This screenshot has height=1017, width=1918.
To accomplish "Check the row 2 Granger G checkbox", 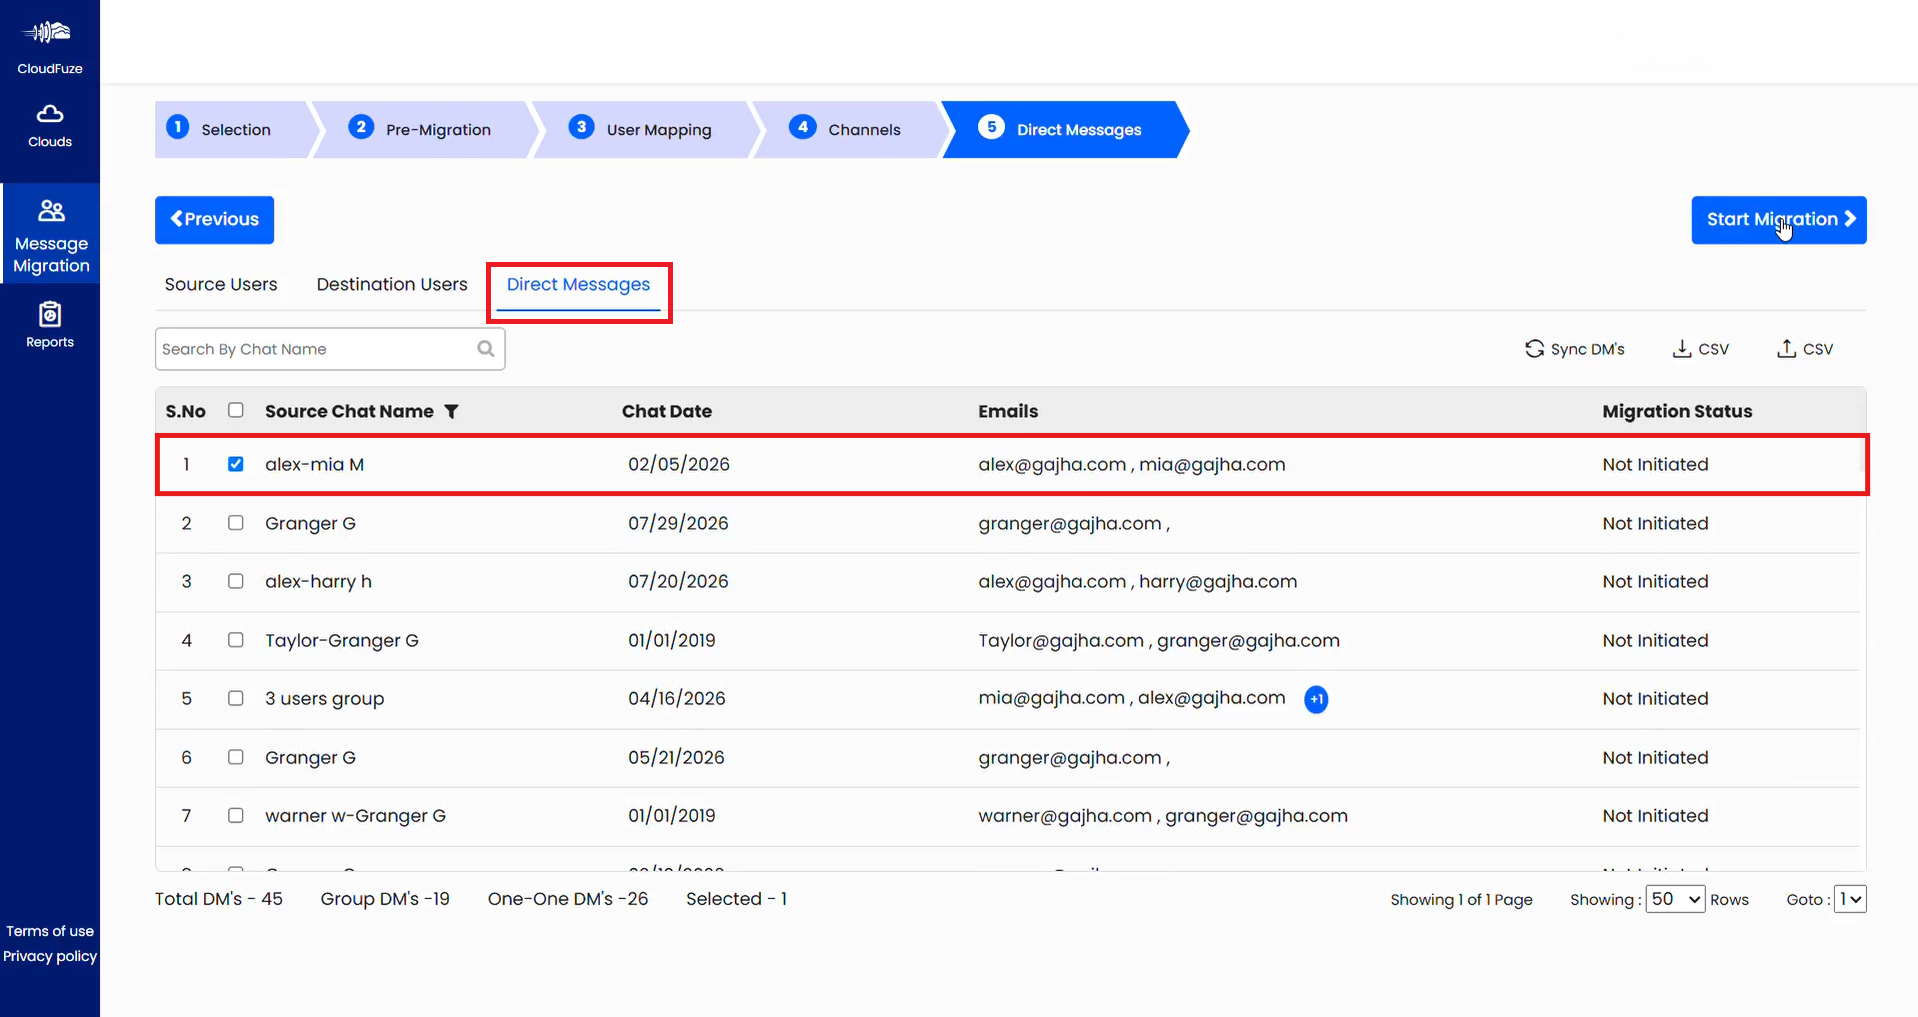I will (236, 523).
